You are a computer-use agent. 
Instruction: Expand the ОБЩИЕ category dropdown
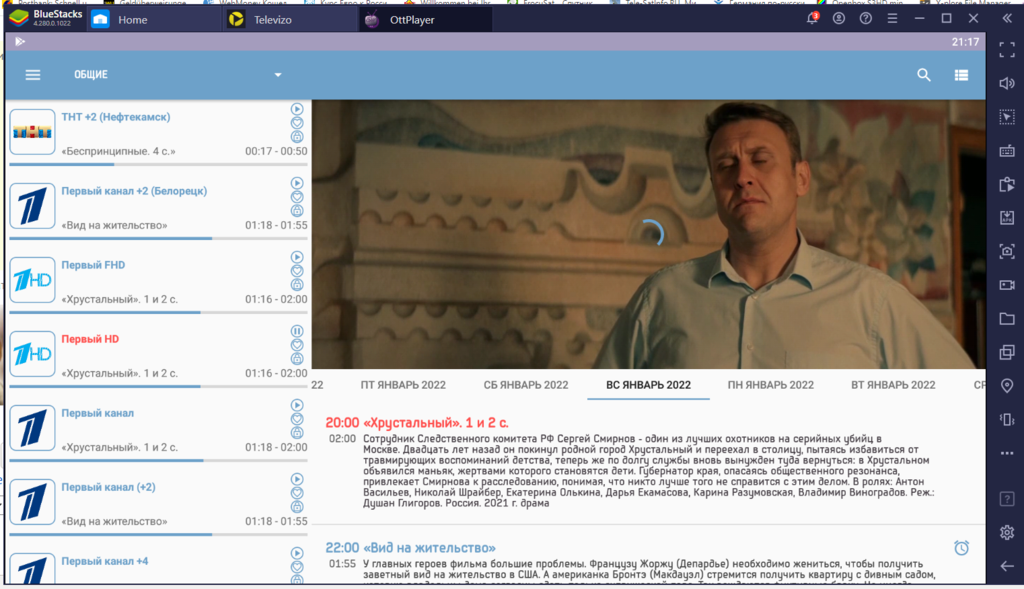(278, 75)
